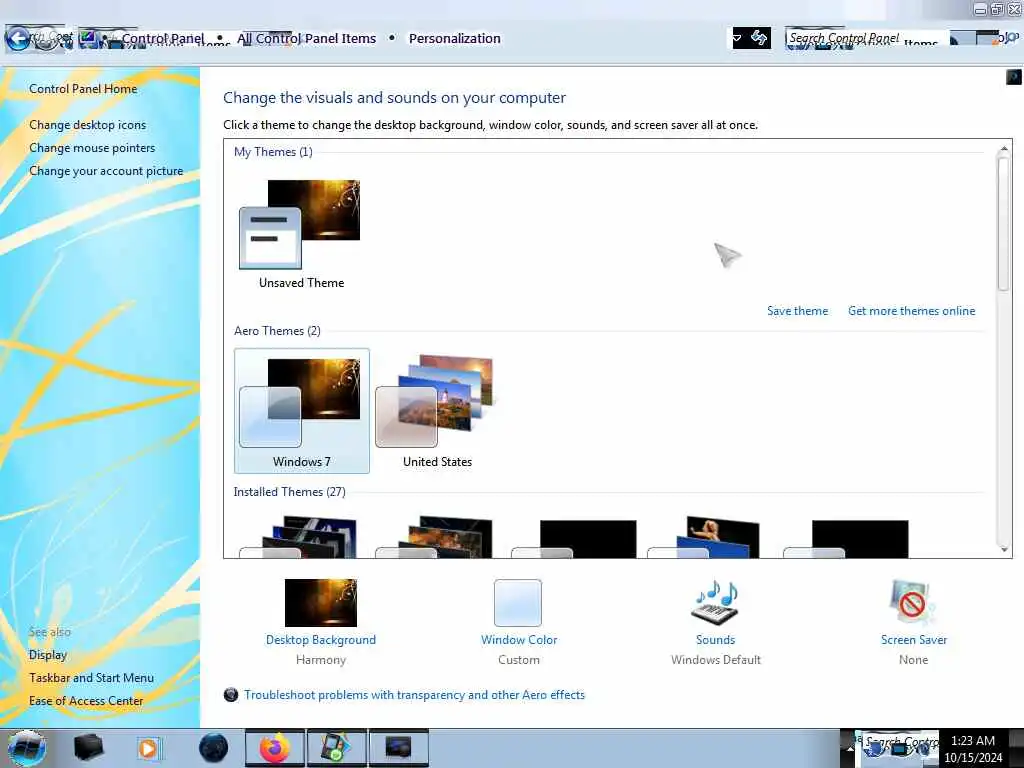The height and width of the screenshot is (768, 1024).
Task: Click Get more themes online
Action: (912, 311)
